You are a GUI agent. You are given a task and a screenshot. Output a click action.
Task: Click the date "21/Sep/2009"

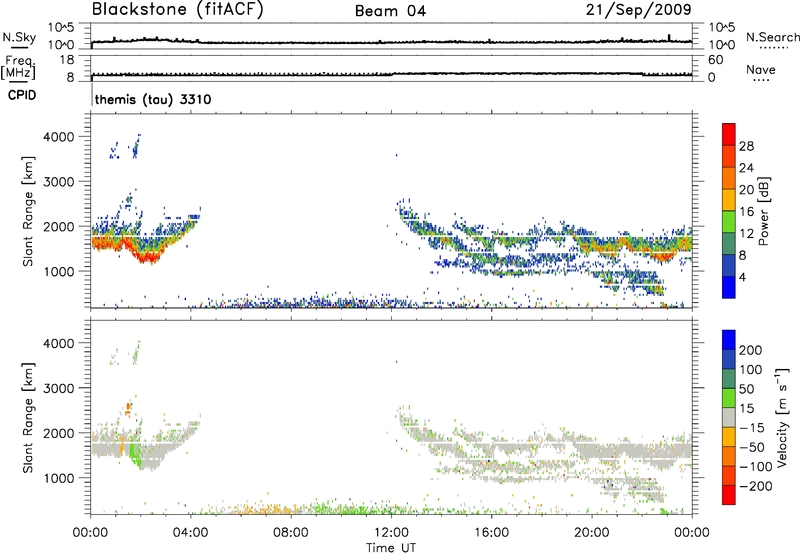[x=638, y=10]
